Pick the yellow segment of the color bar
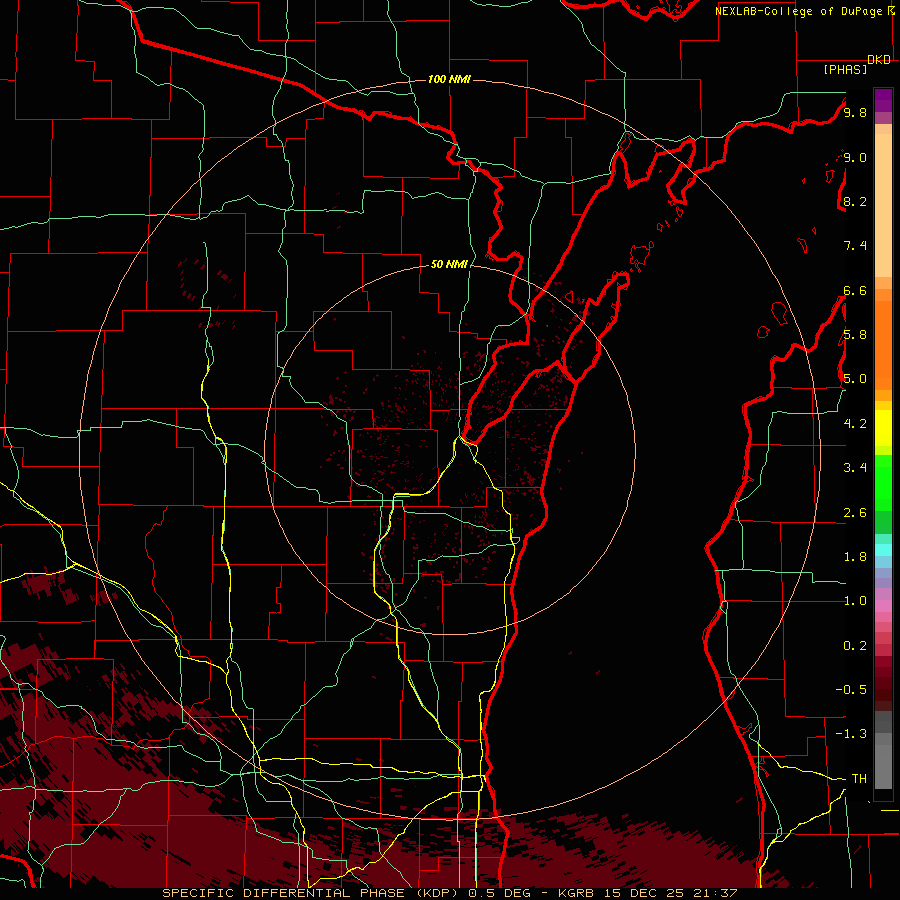 click(x=883, y=428)
